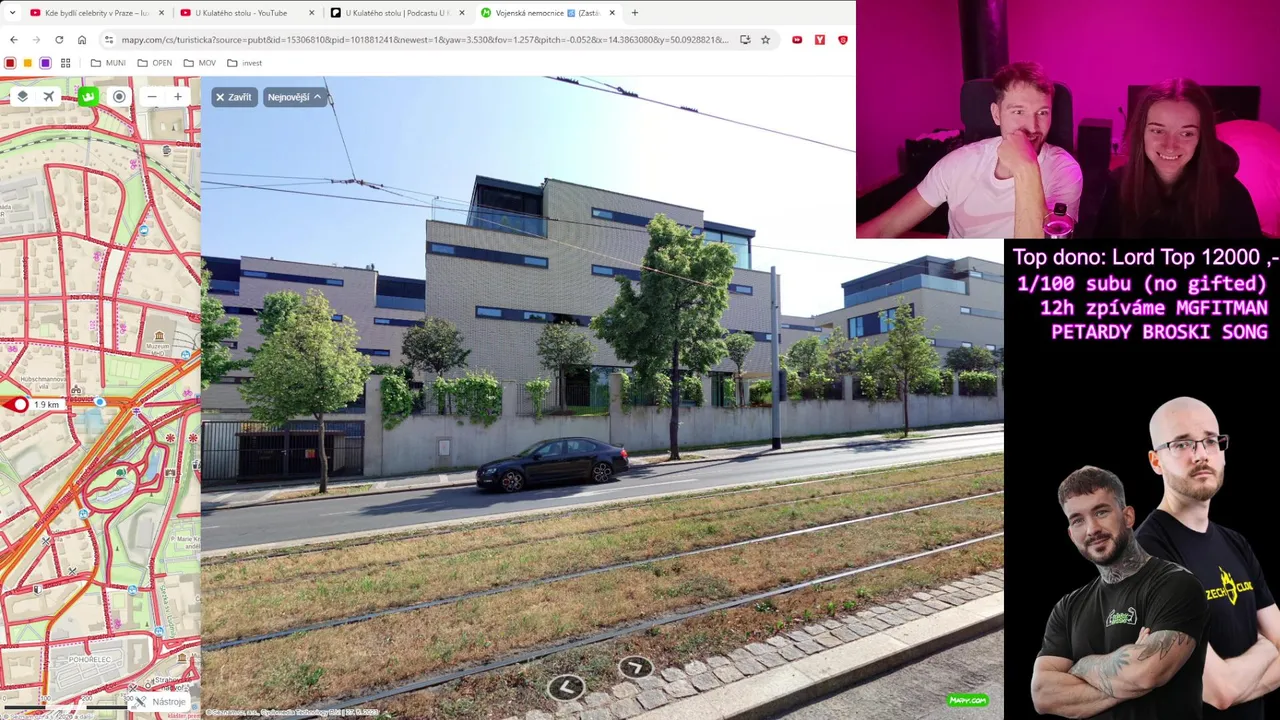Go back in browser history
Viewport: 1280px width, 720px height.
pyautogui.click(x=14, y=40)
